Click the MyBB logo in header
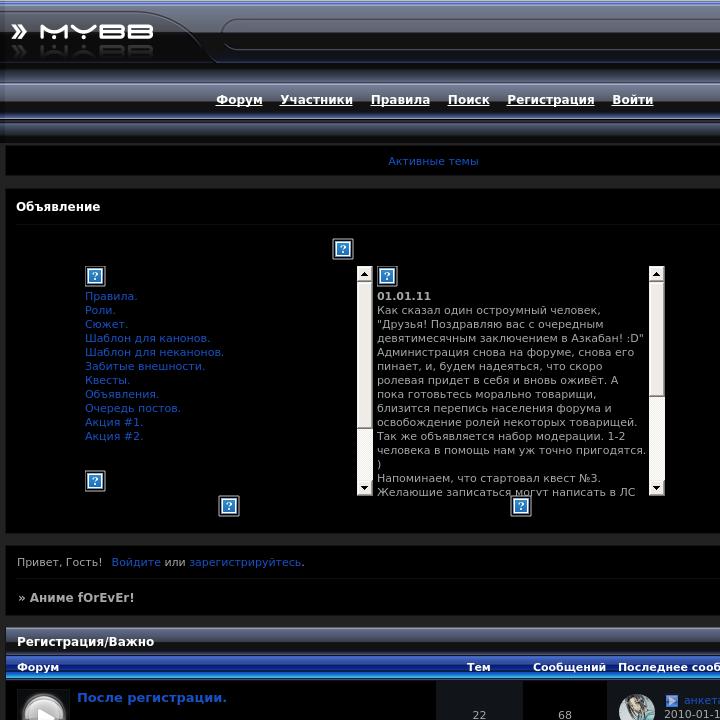This screenshot has width=720, height=720. point(82,32)
